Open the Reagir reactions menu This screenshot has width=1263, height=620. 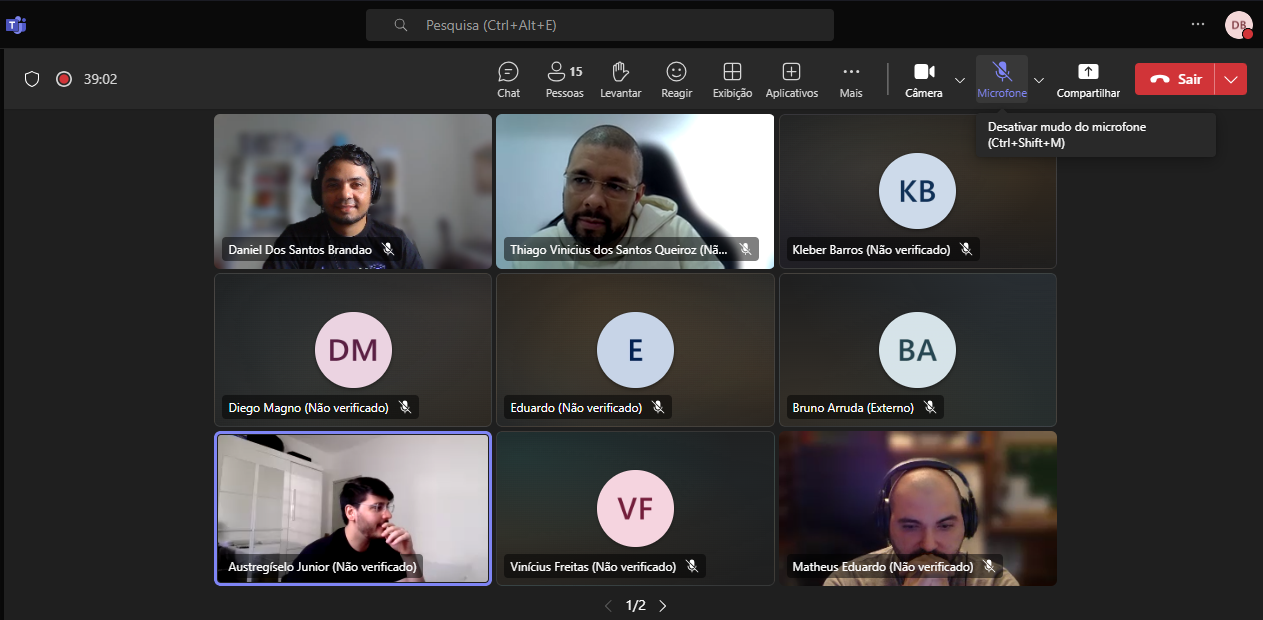coord(676,79)
